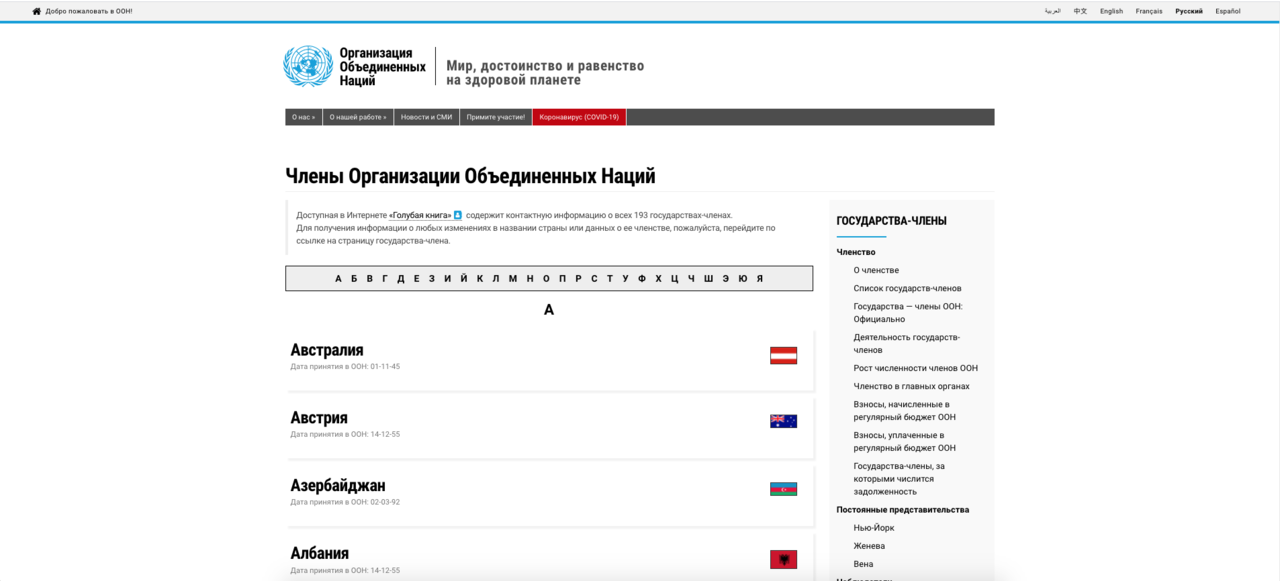
Task: Open «Деятельность государств-членов» sidebar link
Action: point(906,344)
